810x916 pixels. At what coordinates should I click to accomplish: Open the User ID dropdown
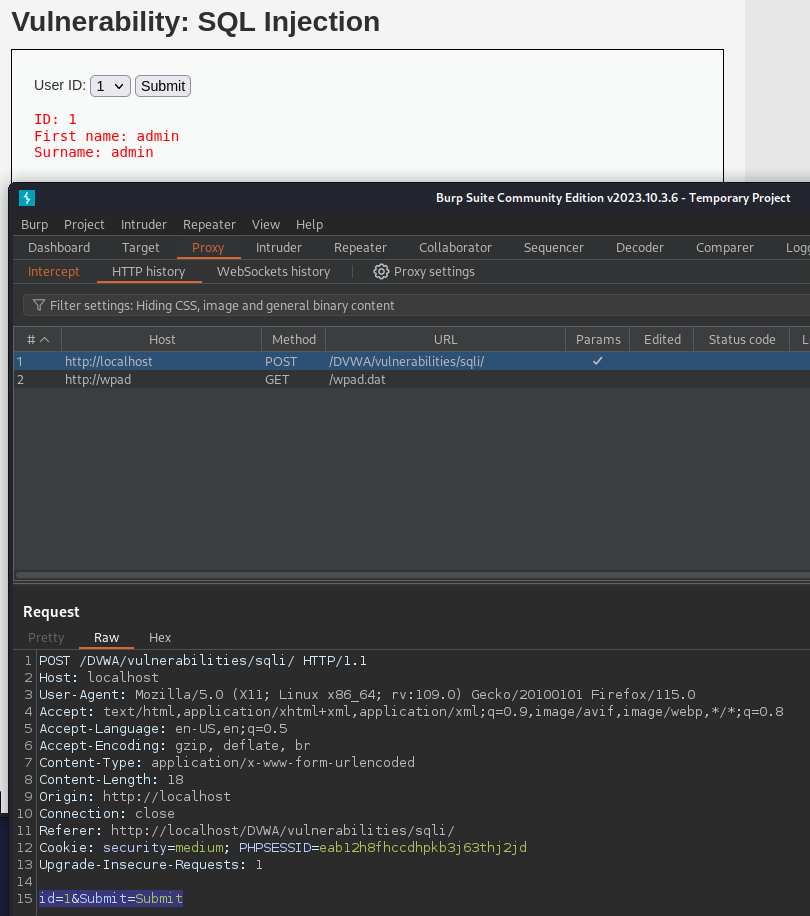(x=110, y=86)
